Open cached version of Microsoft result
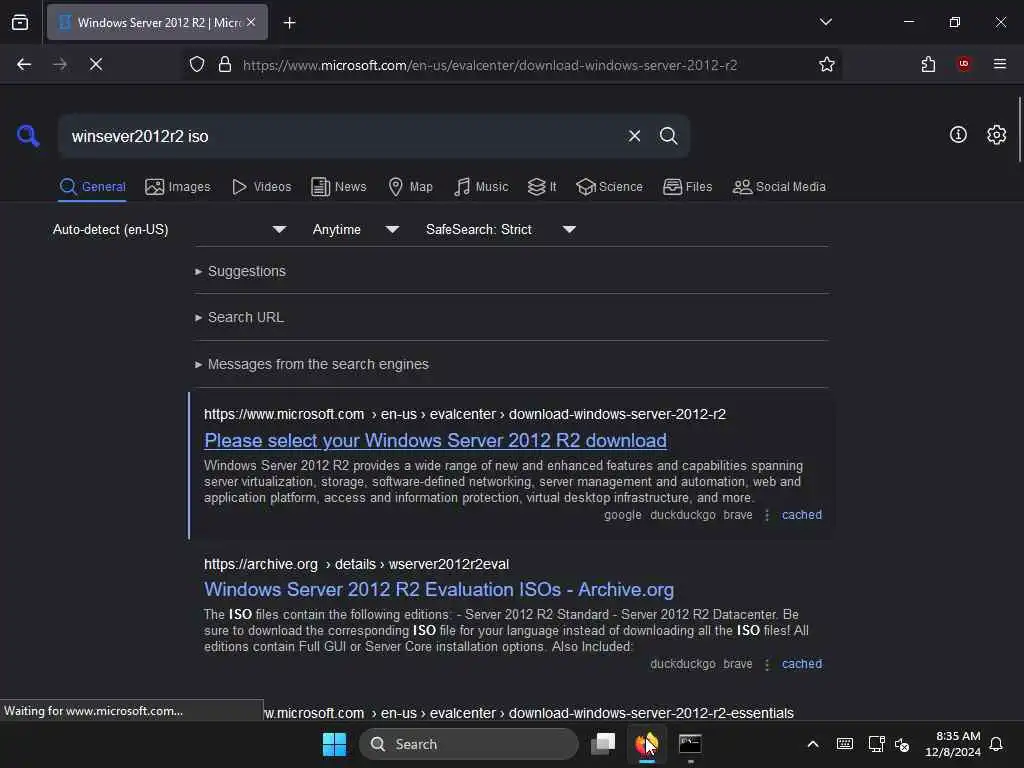This screenshot has height=768, width=1024. point(801,515)
